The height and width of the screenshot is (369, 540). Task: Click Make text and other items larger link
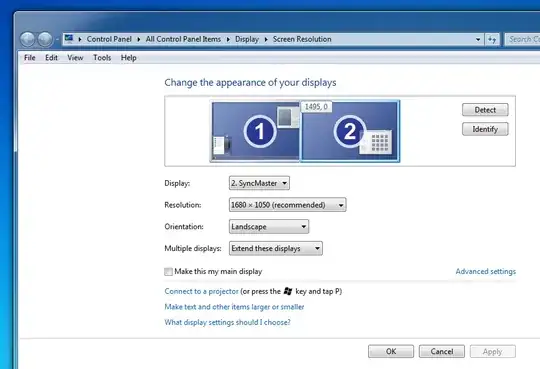[234, 307]
